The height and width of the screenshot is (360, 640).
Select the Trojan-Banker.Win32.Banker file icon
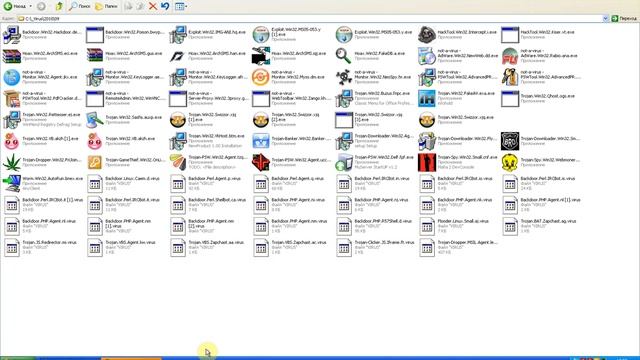point(261,141)
